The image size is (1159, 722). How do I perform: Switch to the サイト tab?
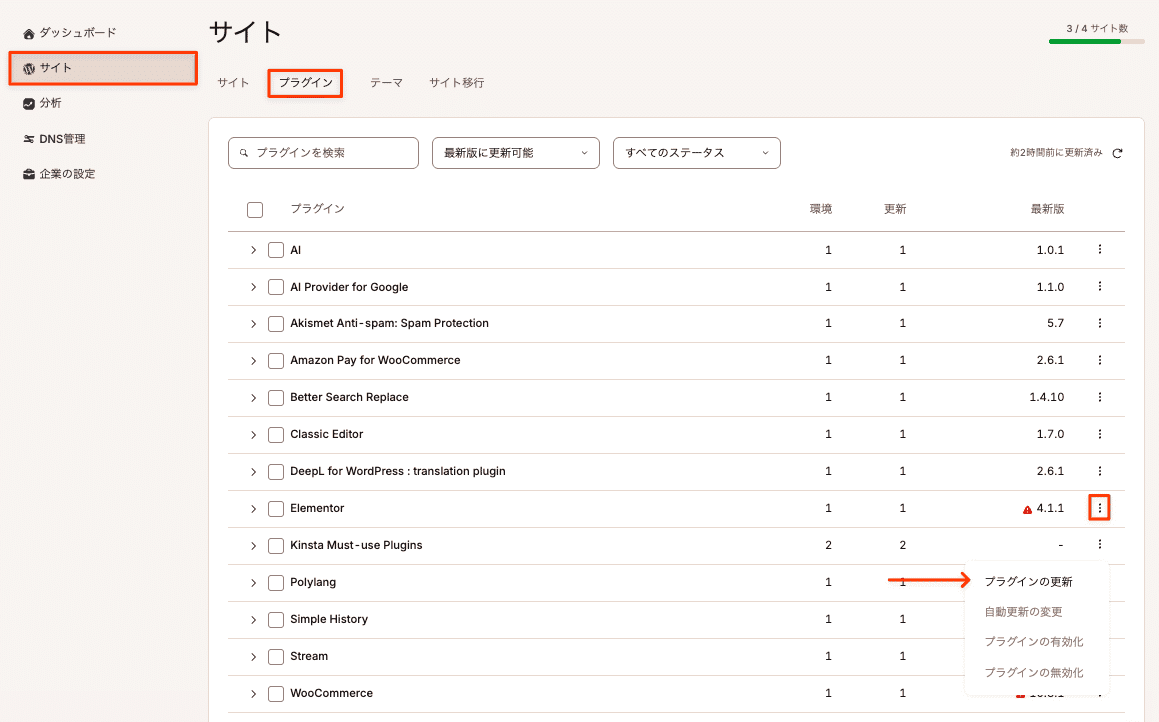(x=233, y=83)
